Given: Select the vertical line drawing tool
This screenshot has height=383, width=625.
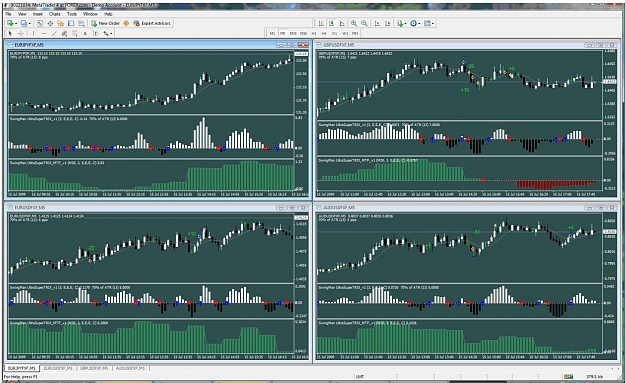Looking at the screenshot, I should tap(33, 33).
